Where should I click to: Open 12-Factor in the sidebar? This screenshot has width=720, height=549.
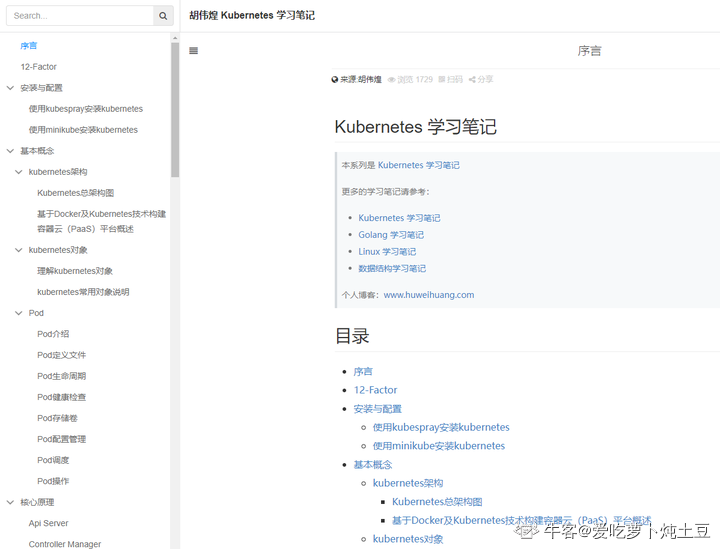[x=39, y=67]
